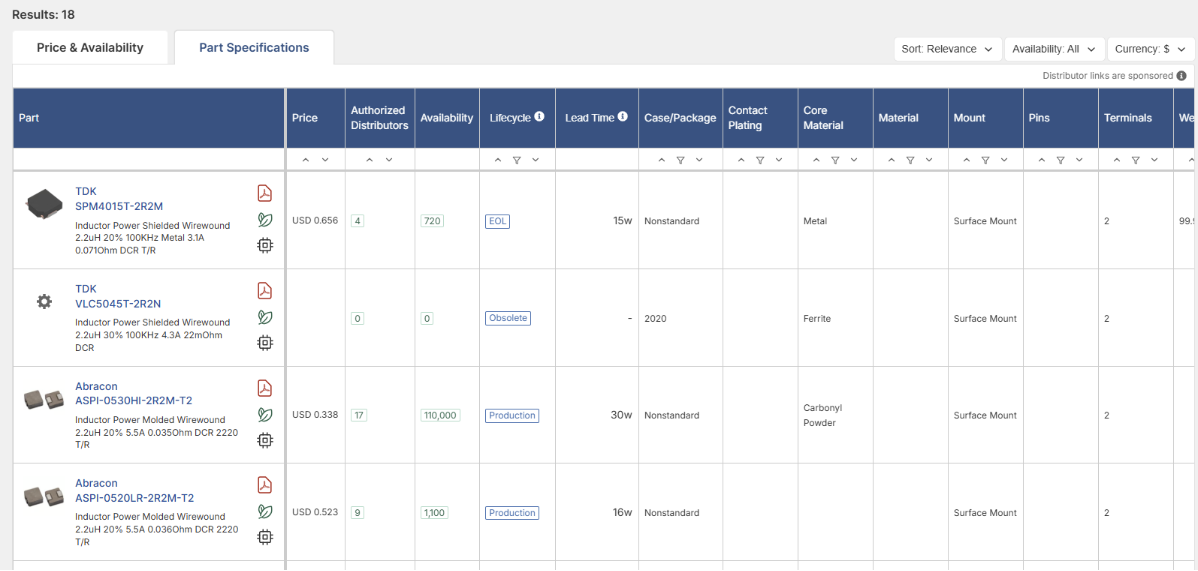Click the green leaf icon for SPM4015T-2R2M
Image resolution: width=1198 pixels, height=571 pixels.
tap(265, 220)
